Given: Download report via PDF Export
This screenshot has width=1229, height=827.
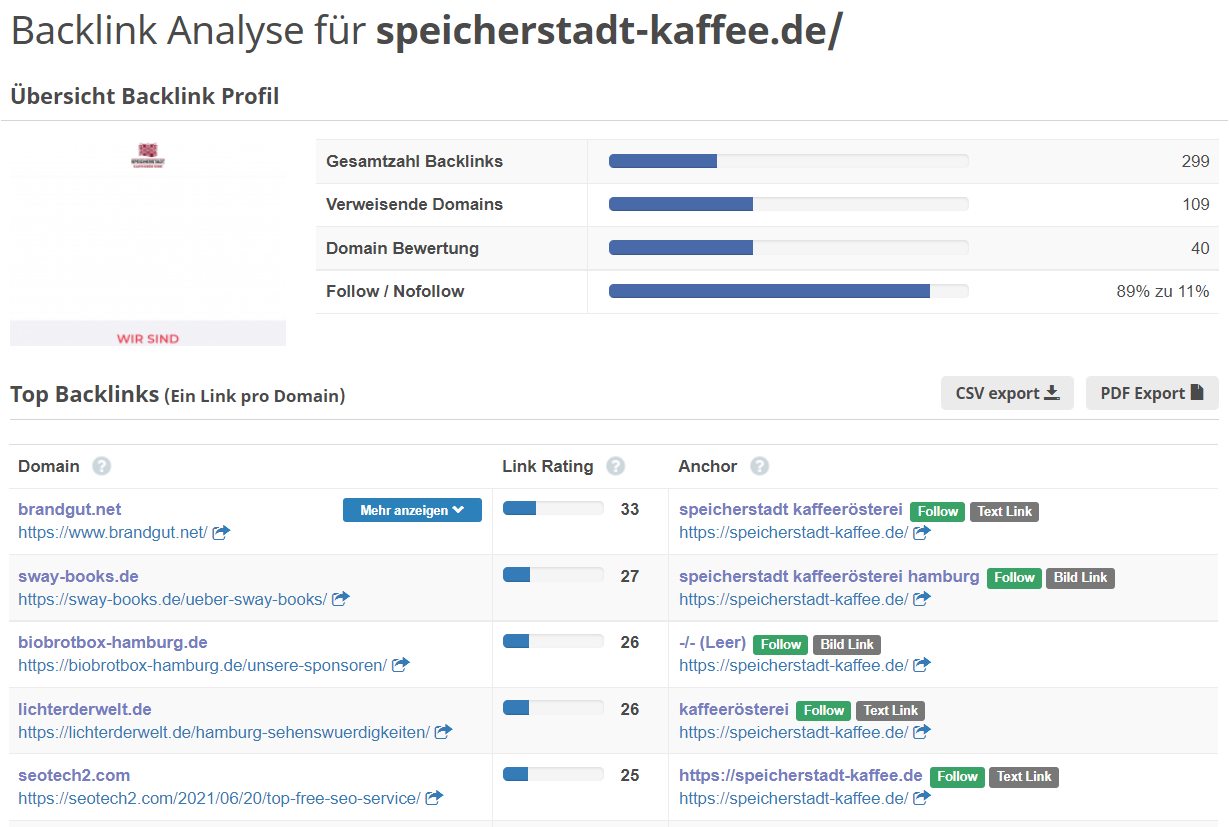Looking at the screenshot, I should (x=1152, y=393).
